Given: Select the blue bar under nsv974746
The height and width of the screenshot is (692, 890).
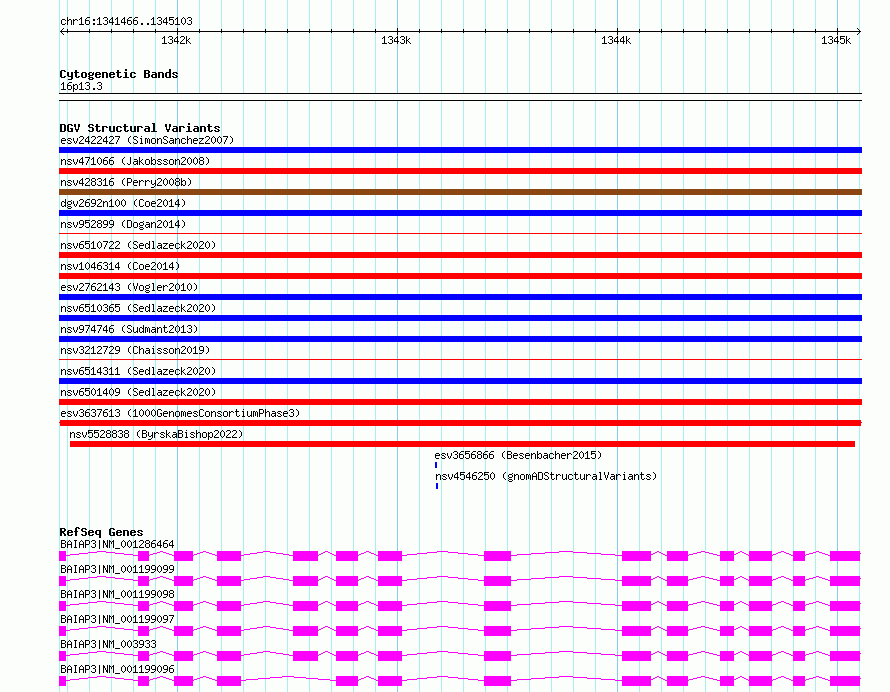Looking at the screenshot, I should point(460,339).
